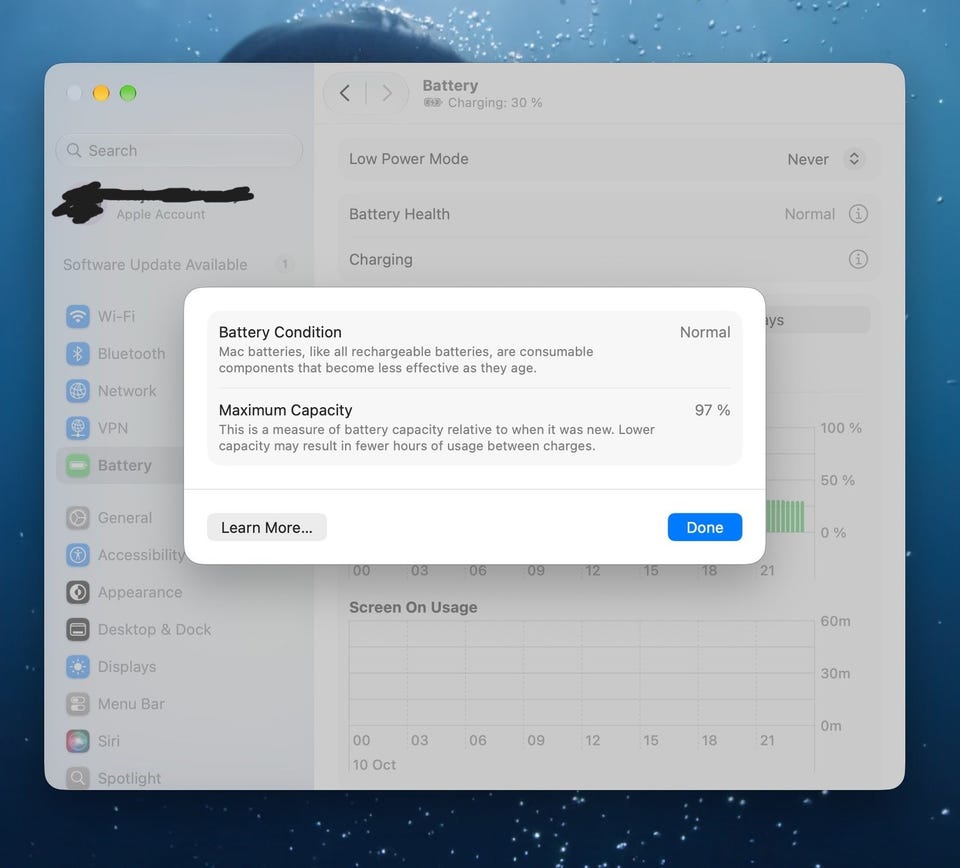This screenshot has width=960, height=868.
Task: Go back using the left chevron
Action: pos(345,93)
